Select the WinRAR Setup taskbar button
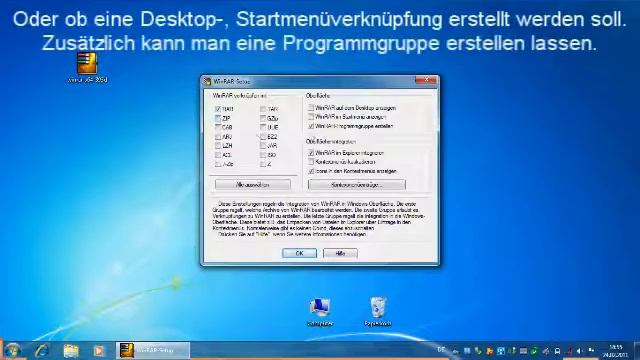 (153, 350)
